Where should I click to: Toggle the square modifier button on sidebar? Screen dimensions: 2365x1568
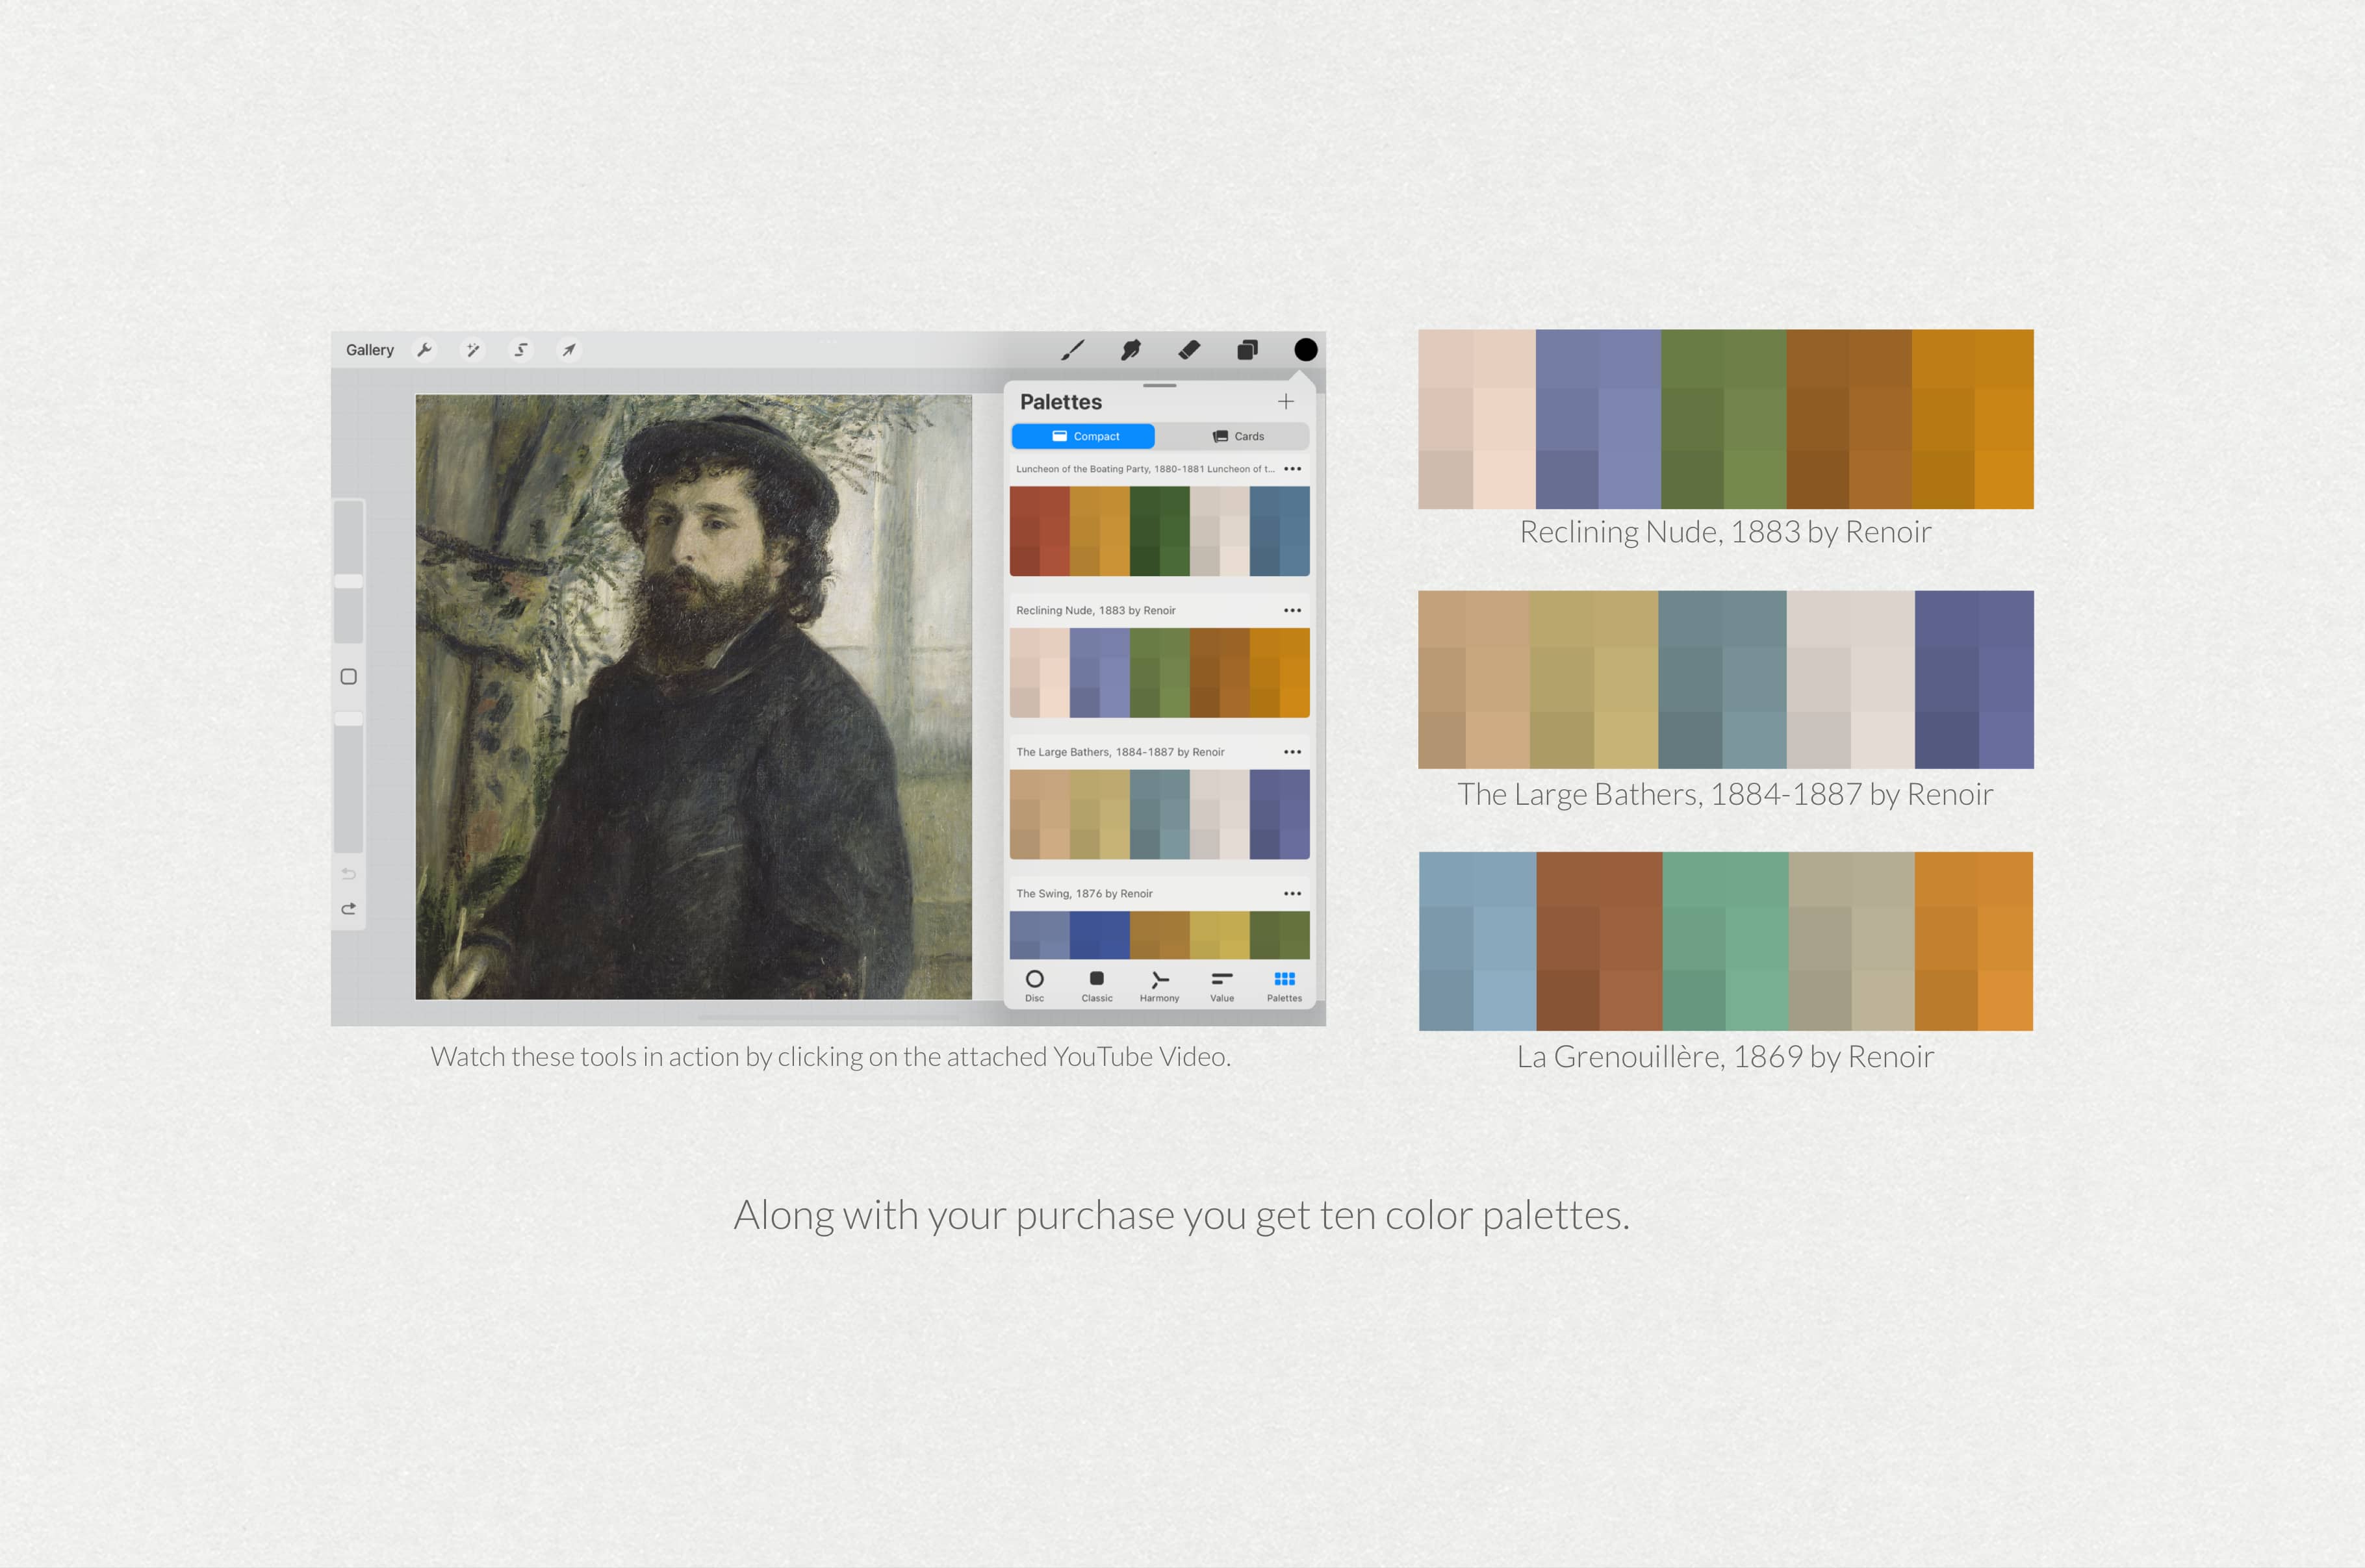coord(348,677)
